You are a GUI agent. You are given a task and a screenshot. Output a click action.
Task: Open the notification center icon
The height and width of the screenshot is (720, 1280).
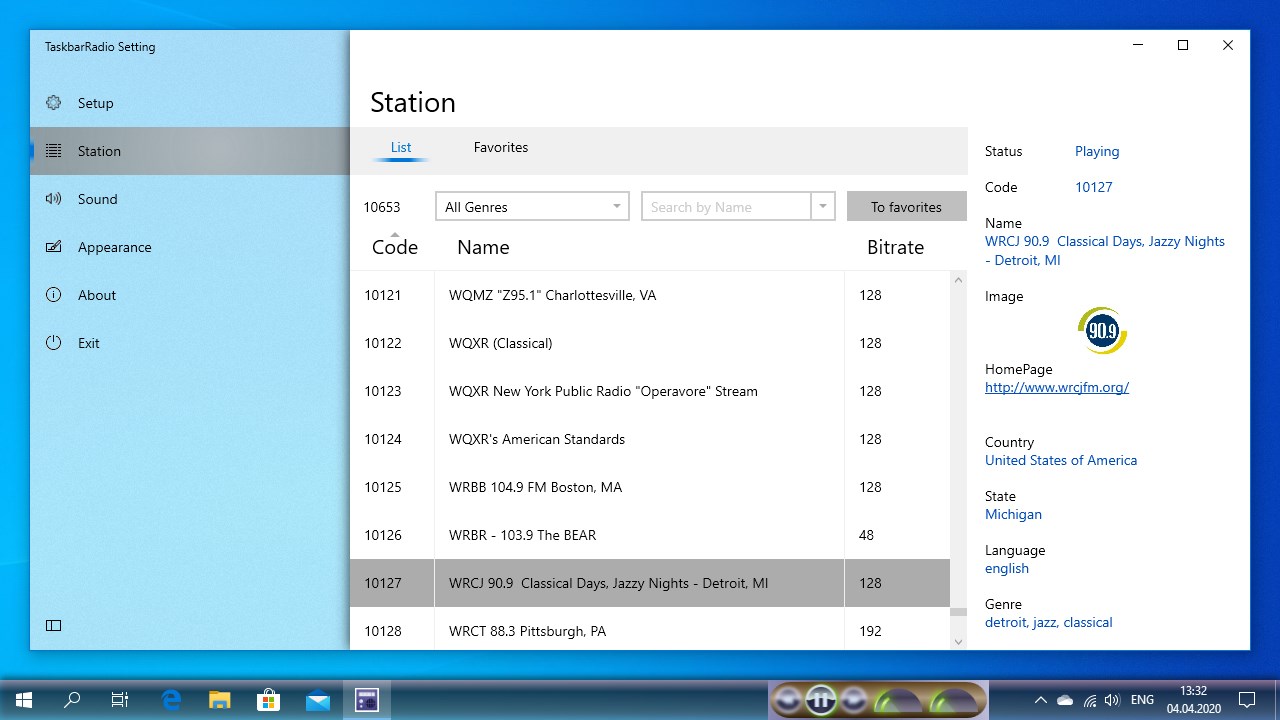point(1247,700)
